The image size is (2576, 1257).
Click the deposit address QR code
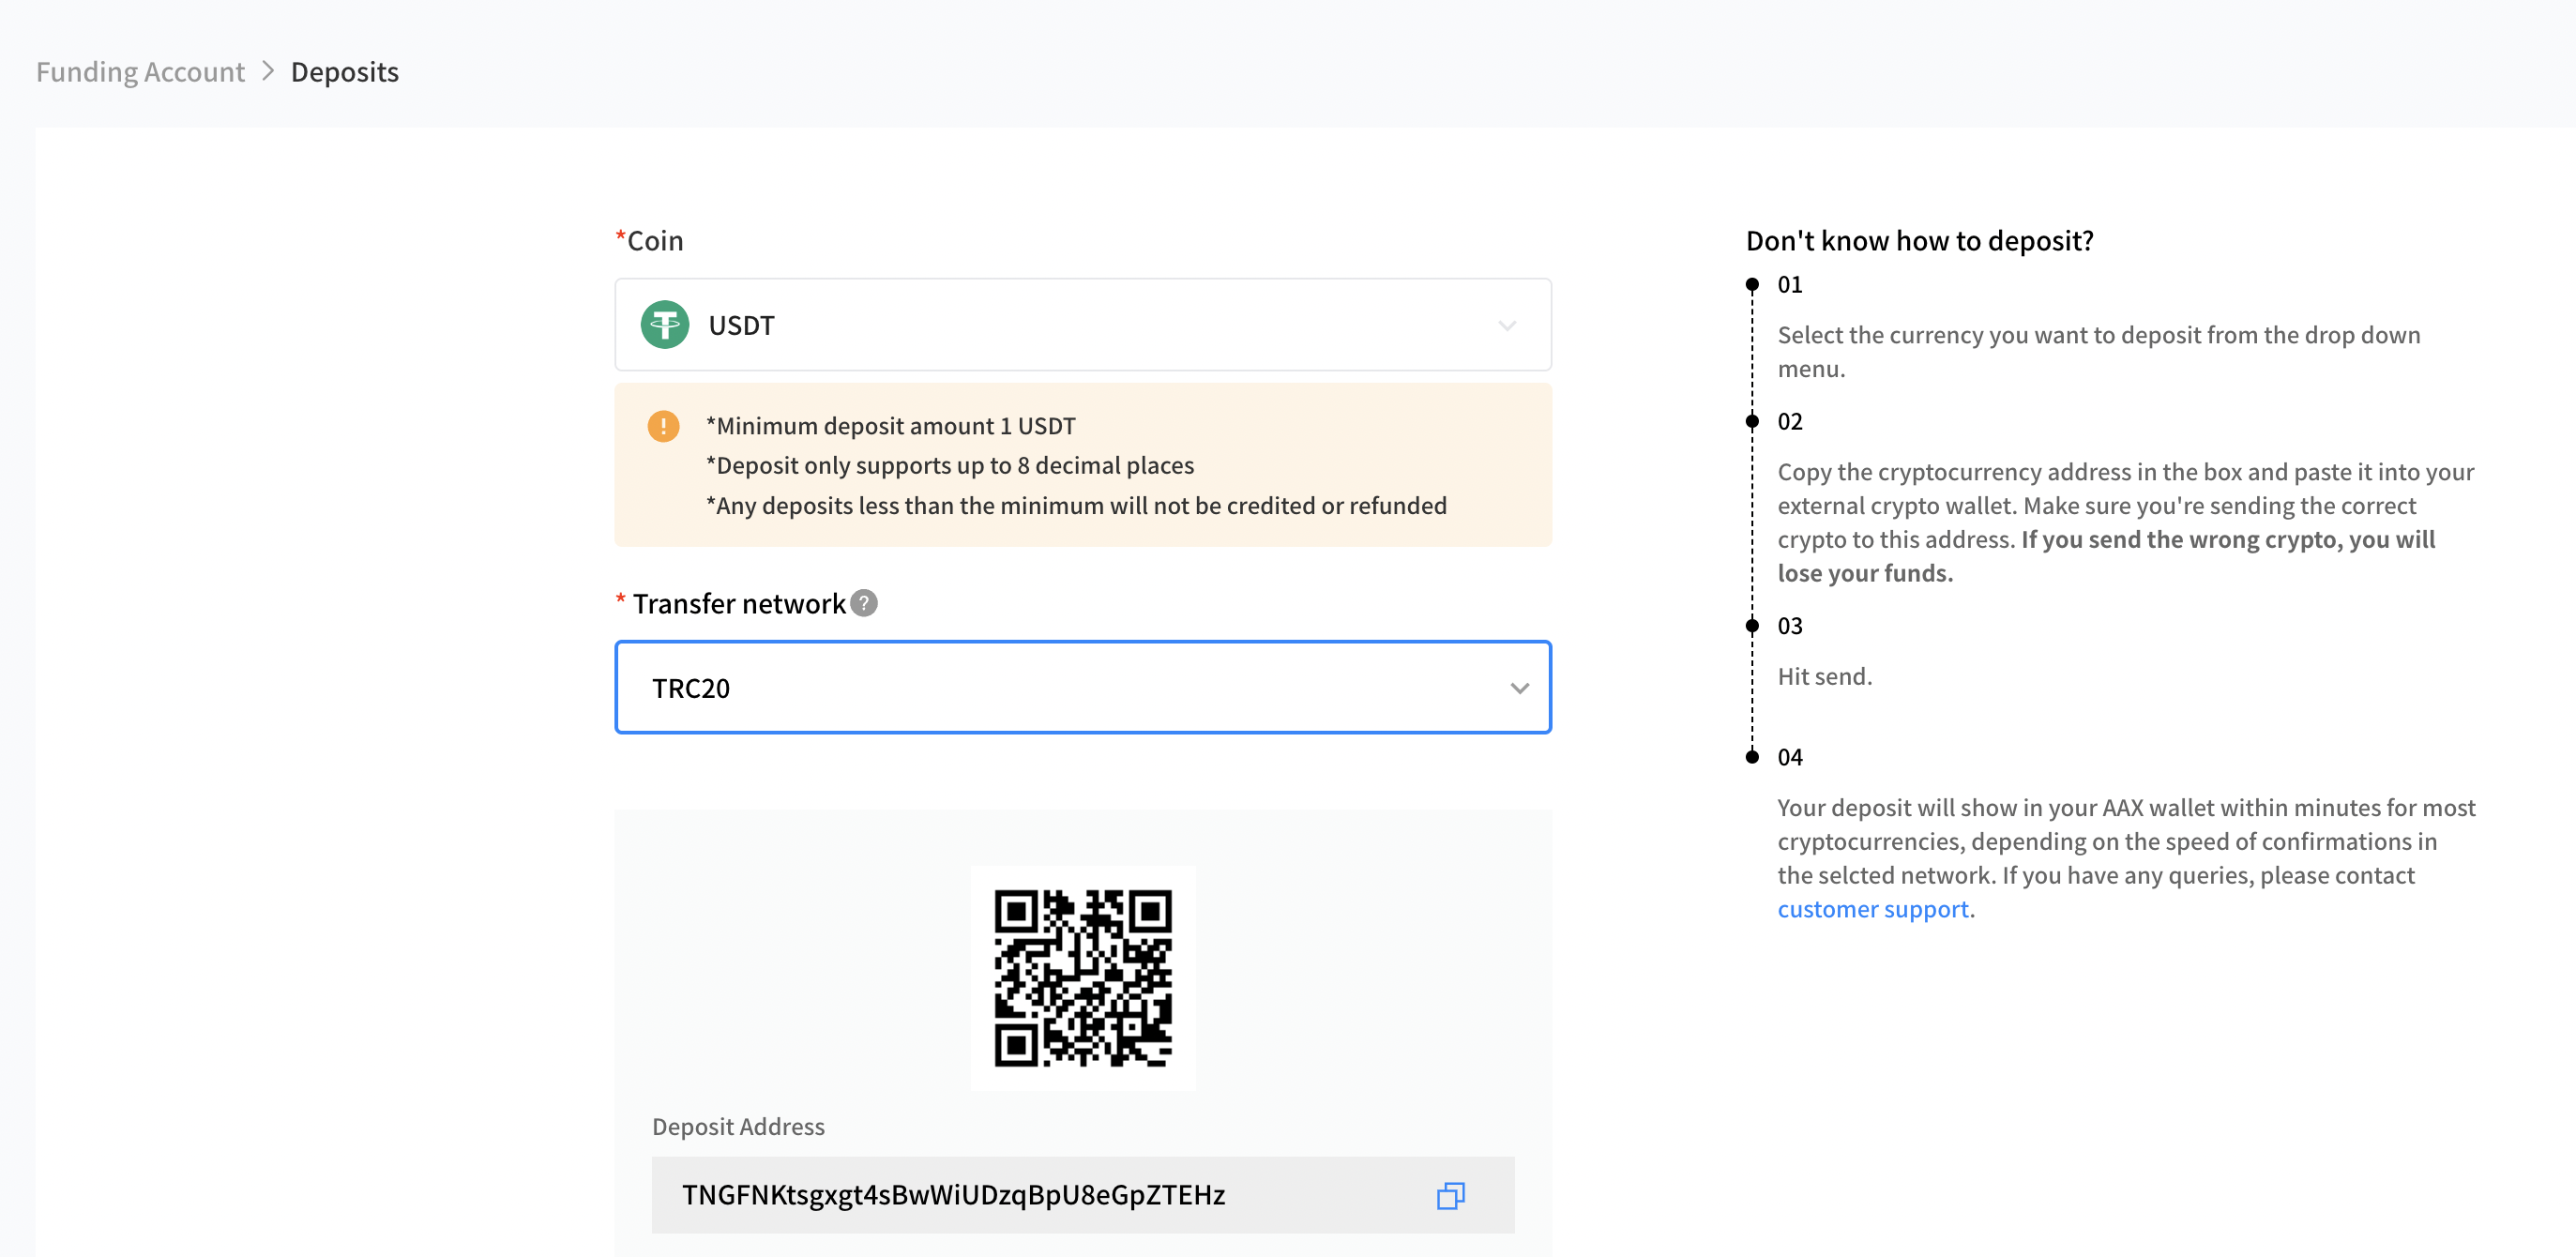click(1083, 977)
